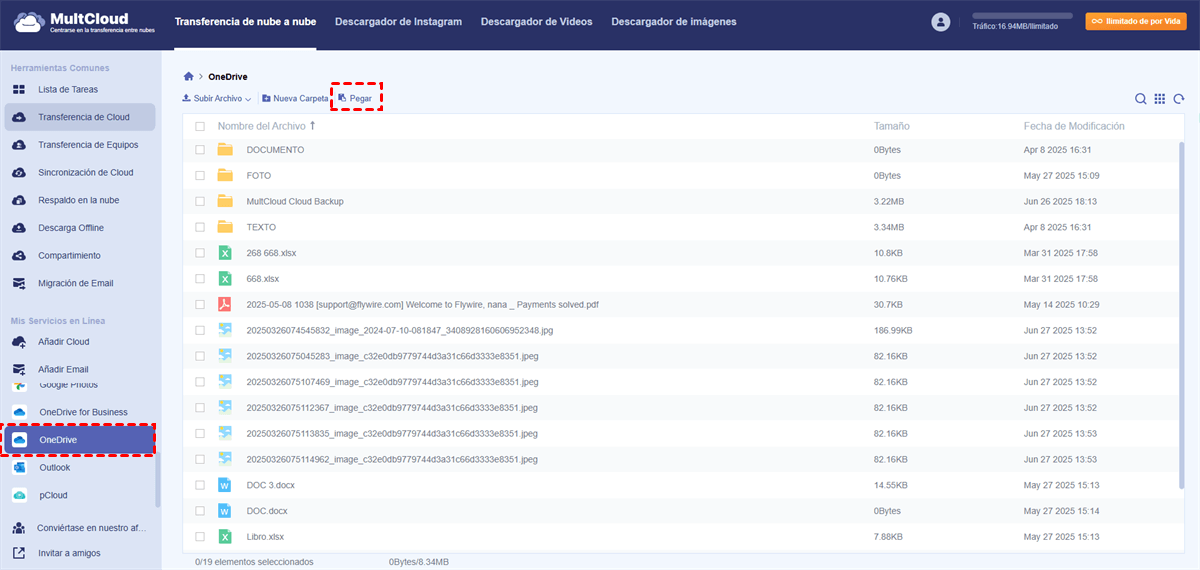The width and height of the screenshot is (1200, 570).
Task: Click the MultCloud logo icon
Action: click(29, 21)
